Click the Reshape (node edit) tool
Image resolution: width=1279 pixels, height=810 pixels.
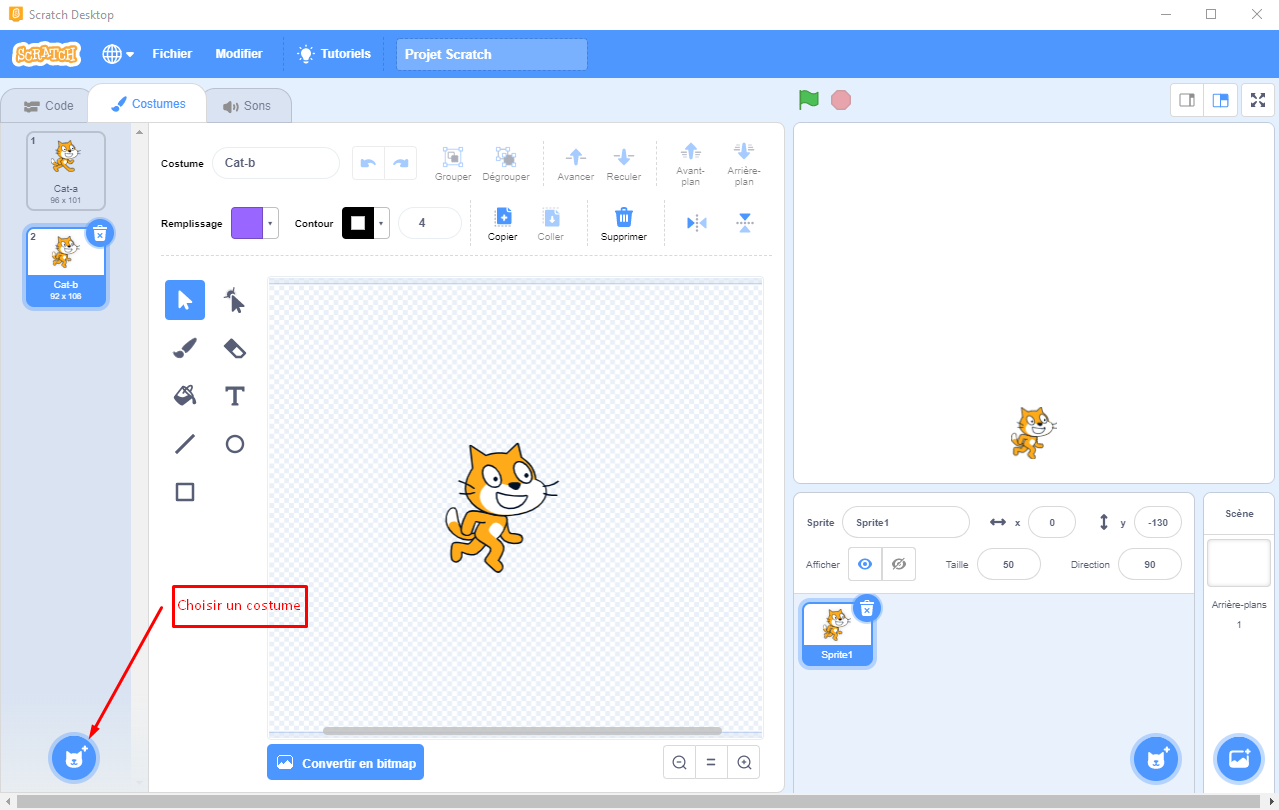point(235,300)
